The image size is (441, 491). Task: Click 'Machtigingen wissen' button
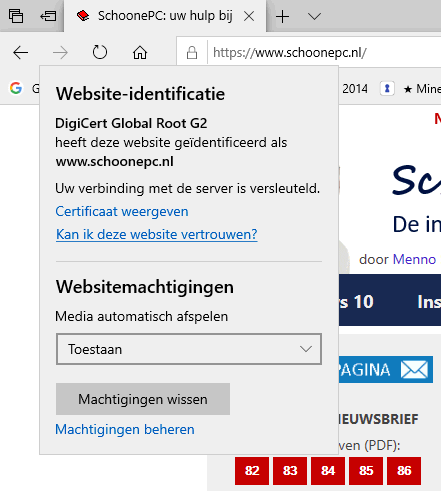pos(143,399)
